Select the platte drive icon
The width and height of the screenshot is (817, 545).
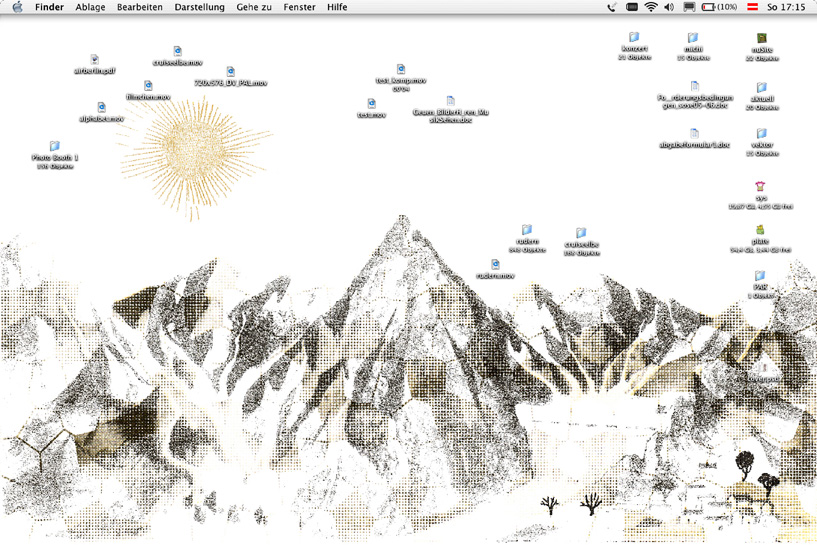(761, 231)
